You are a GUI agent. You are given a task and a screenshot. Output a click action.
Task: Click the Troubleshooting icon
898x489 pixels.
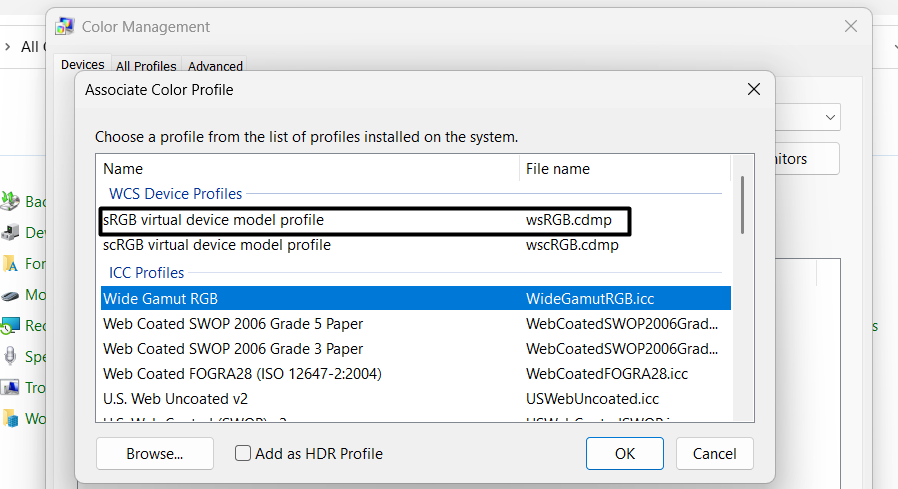point(10,388)
